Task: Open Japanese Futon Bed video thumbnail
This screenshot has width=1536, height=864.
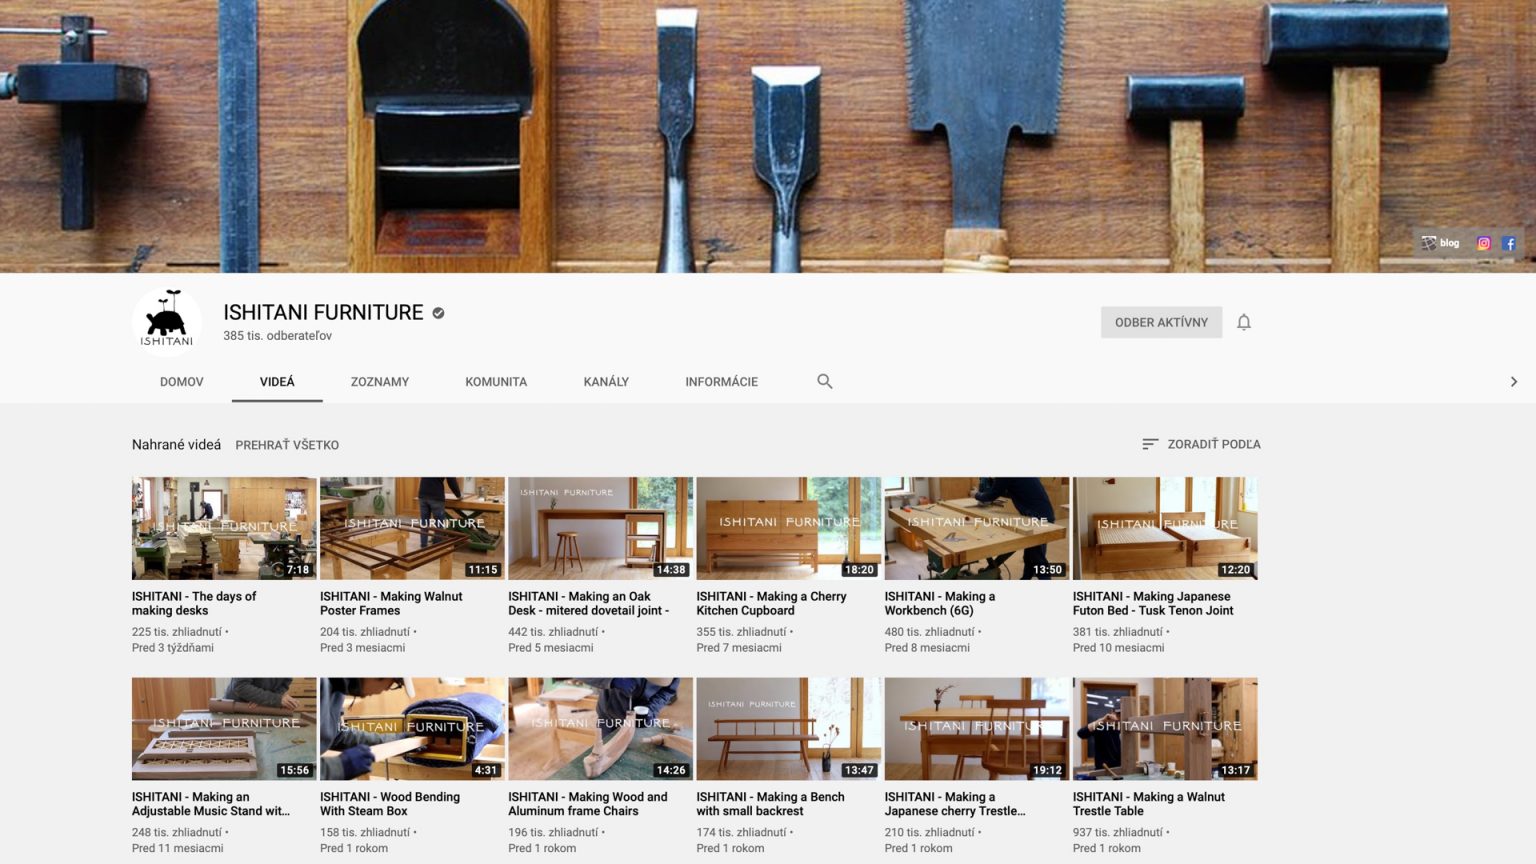Action: pos(1165,528)
